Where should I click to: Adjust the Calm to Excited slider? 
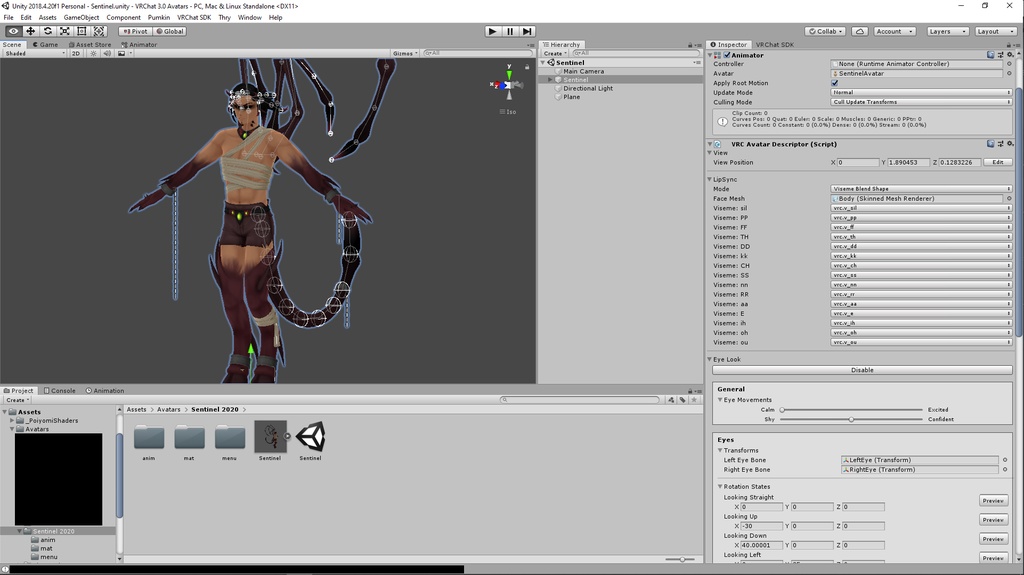click(852, 410)
